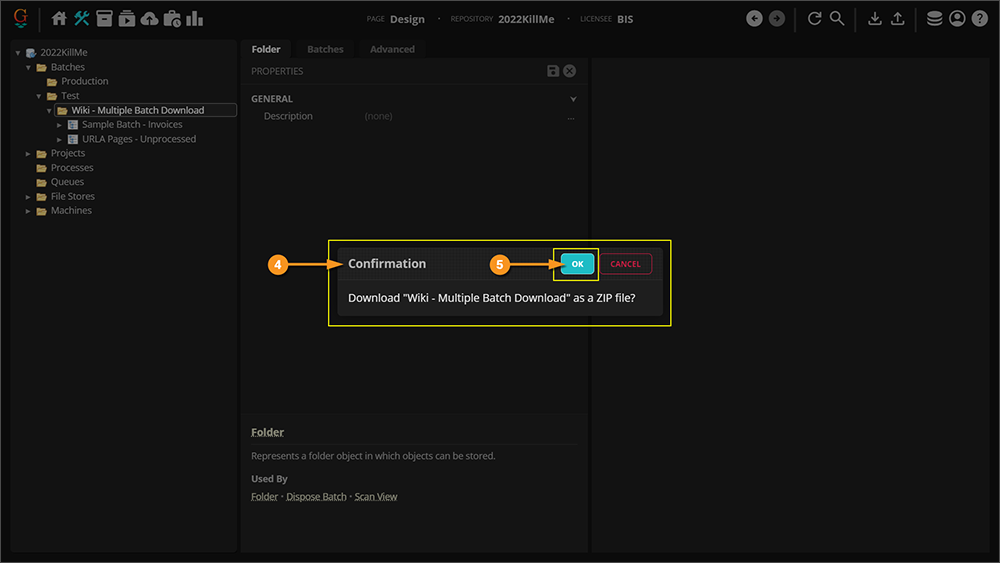Screen dimensions: 1000x563
Task: Go back with left arrow icon
Action: point(754,18)
